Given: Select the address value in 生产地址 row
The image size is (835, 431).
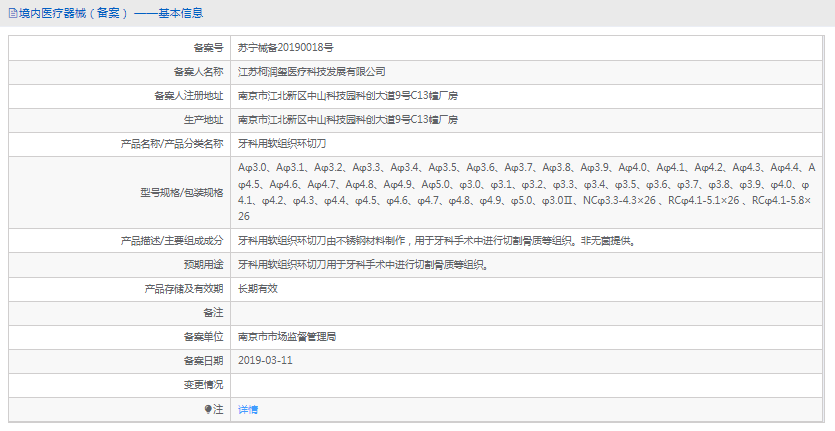Looking at the screenshot, I should [x=348, y=120].
